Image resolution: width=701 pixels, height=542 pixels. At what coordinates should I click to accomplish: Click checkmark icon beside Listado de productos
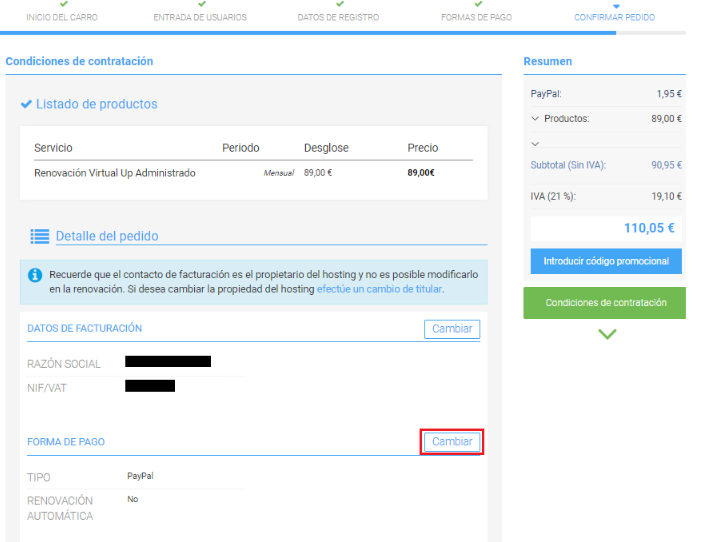[26, 104]
